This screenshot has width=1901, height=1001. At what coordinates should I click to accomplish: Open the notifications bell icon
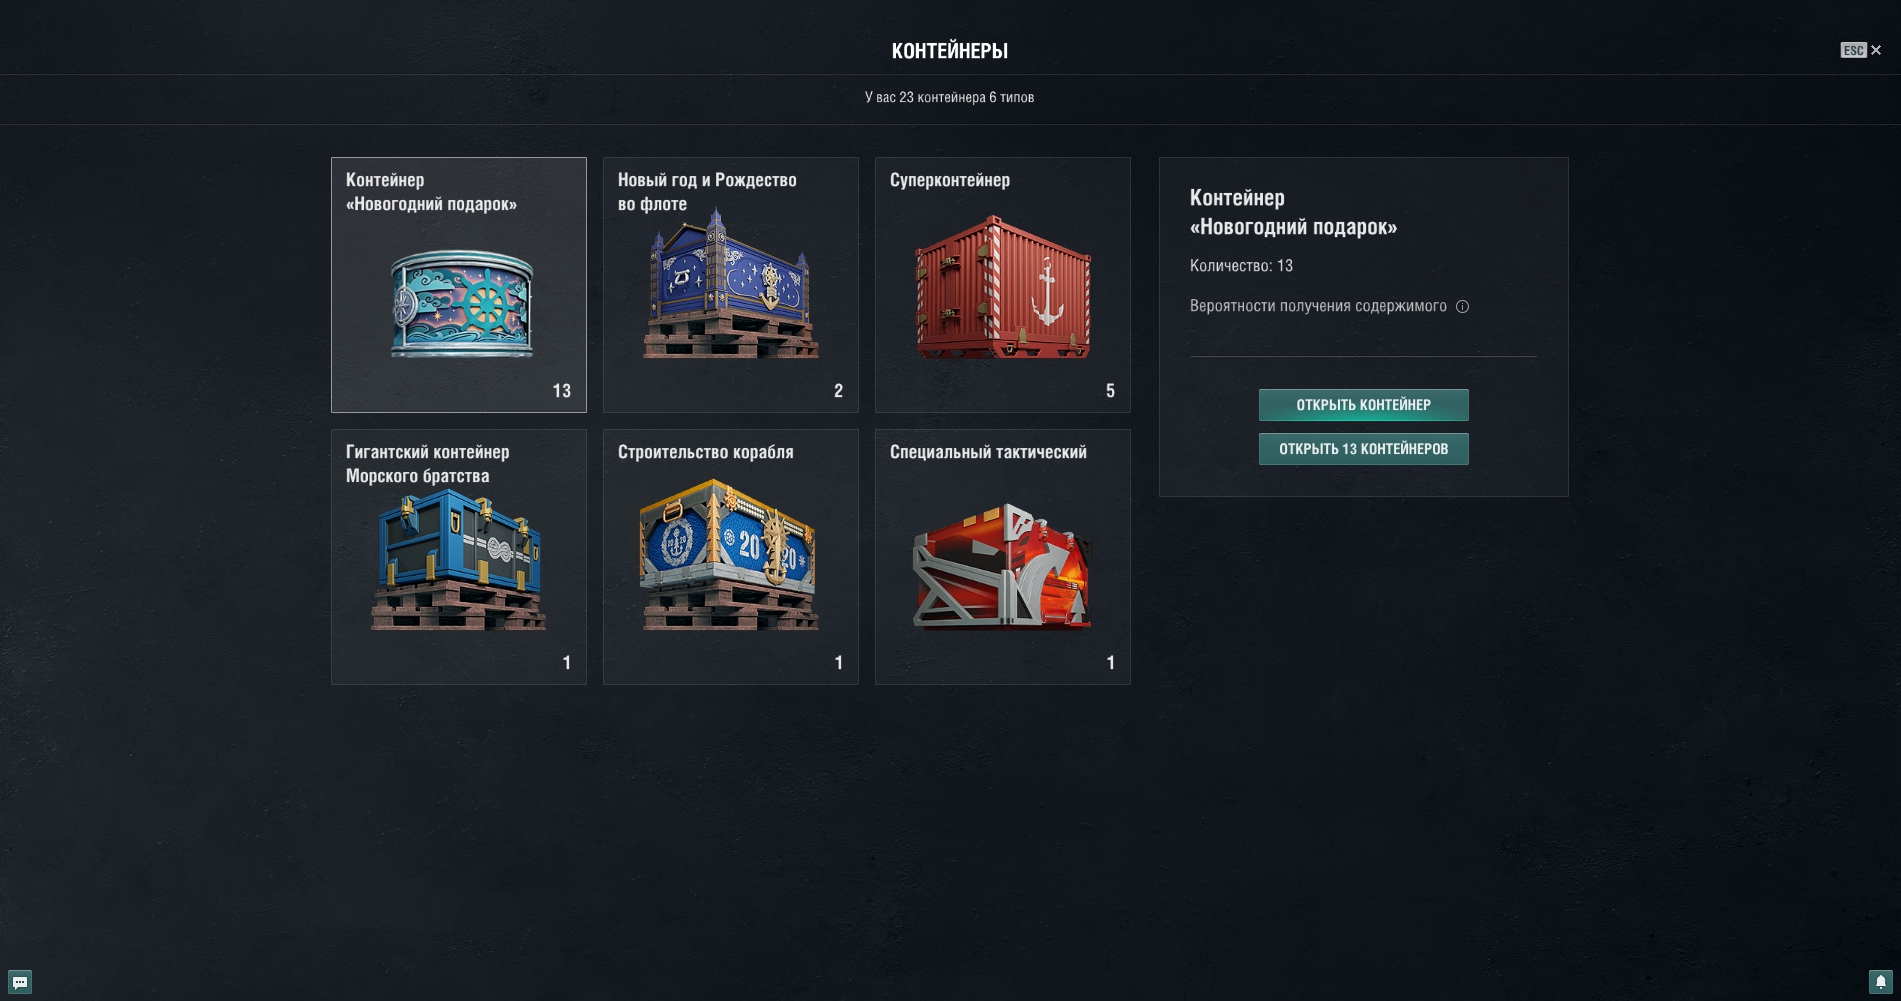click(x=1880, y=982)
